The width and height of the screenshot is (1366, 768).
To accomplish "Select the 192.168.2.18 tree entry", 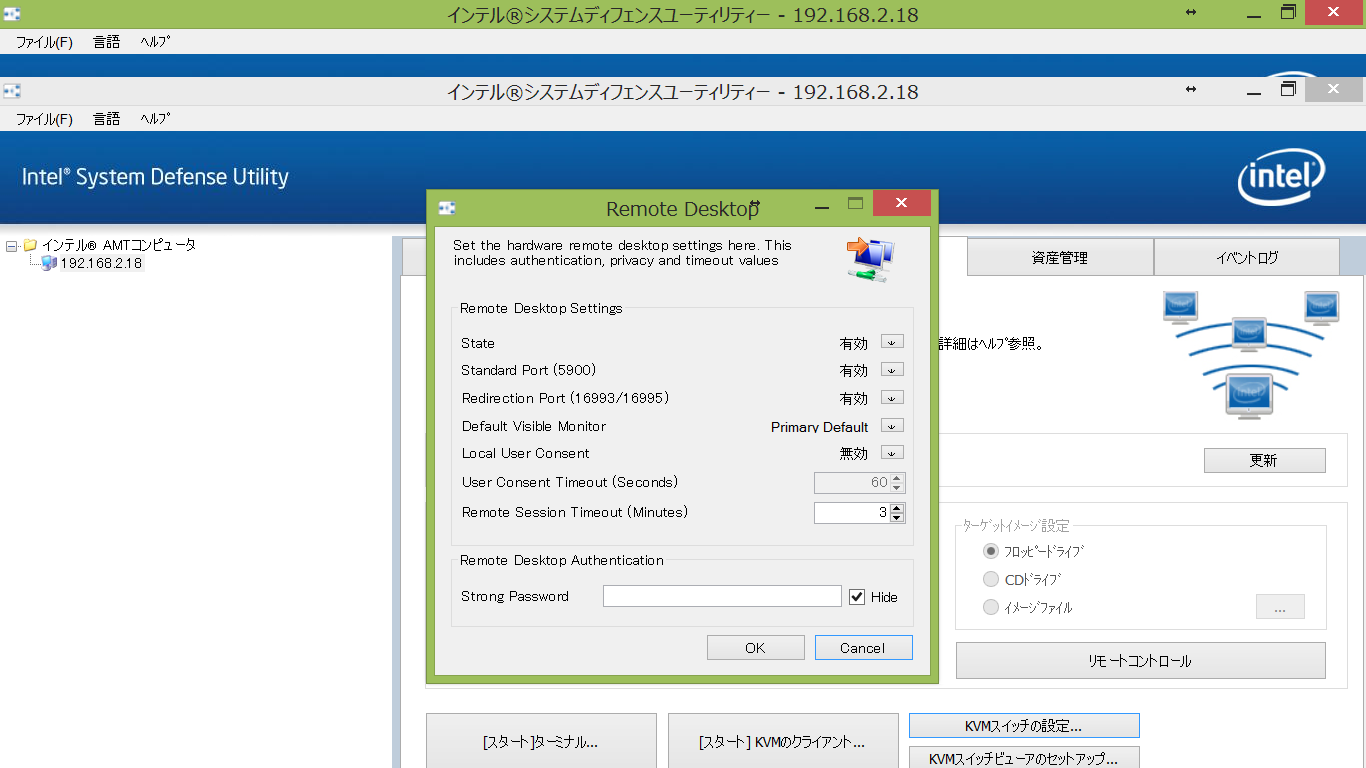I will [101, 264].
